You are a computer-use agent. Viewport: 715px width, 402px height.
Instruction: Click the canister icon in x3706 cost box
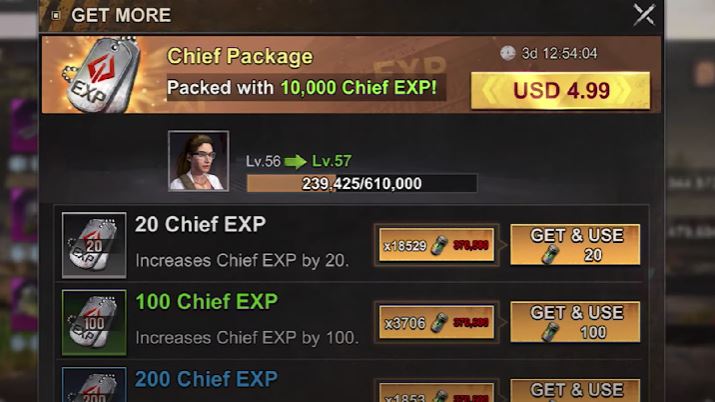tap(439, 323)
